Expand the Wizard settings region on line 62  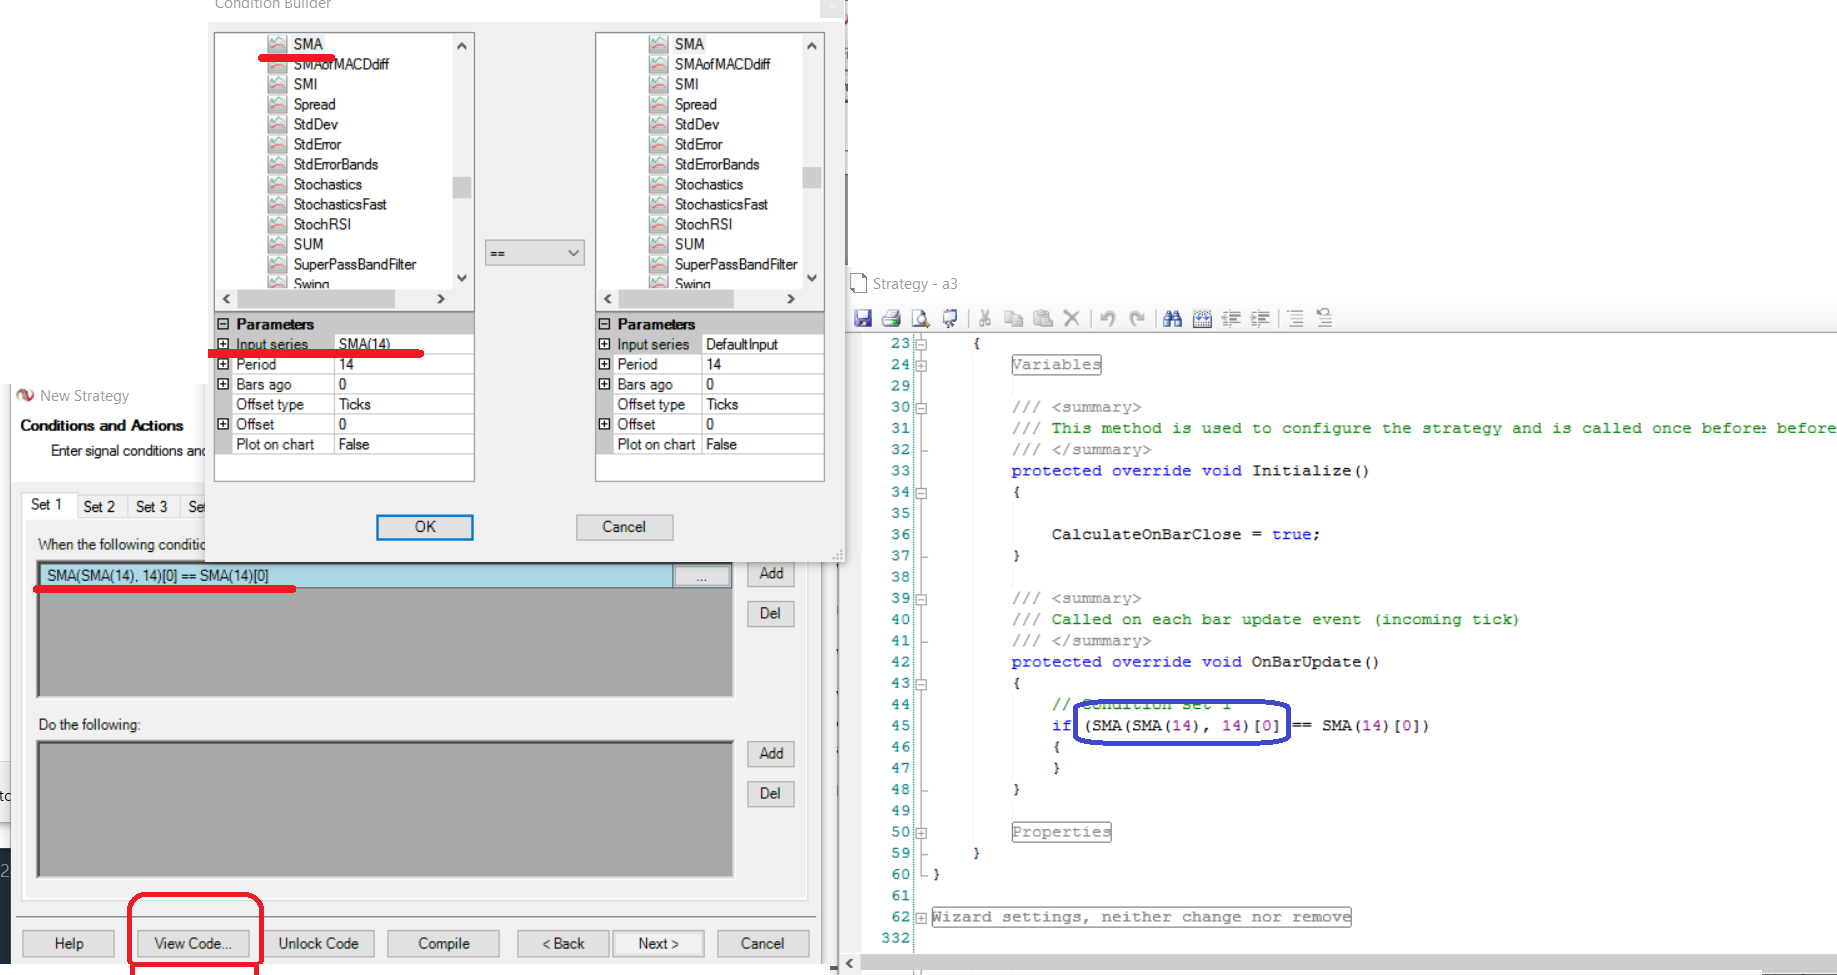pos(922,917)
